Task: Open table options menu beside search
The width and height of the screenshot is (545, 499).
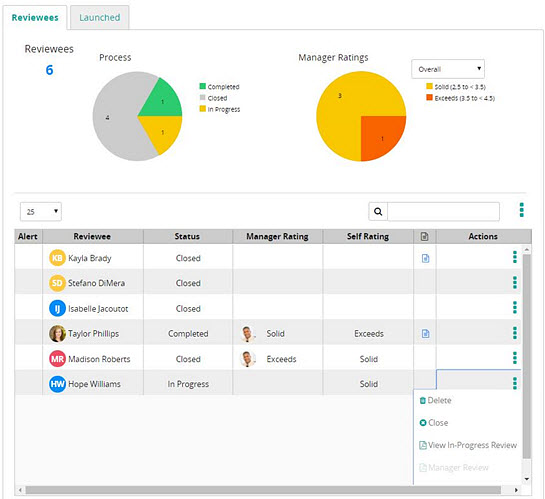Action: [521, 210]
